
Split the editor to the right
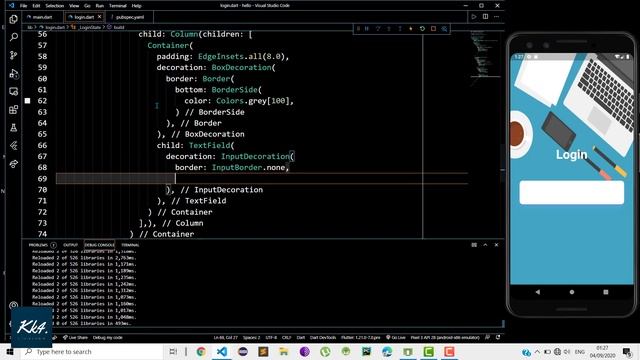tap(485, 17)
